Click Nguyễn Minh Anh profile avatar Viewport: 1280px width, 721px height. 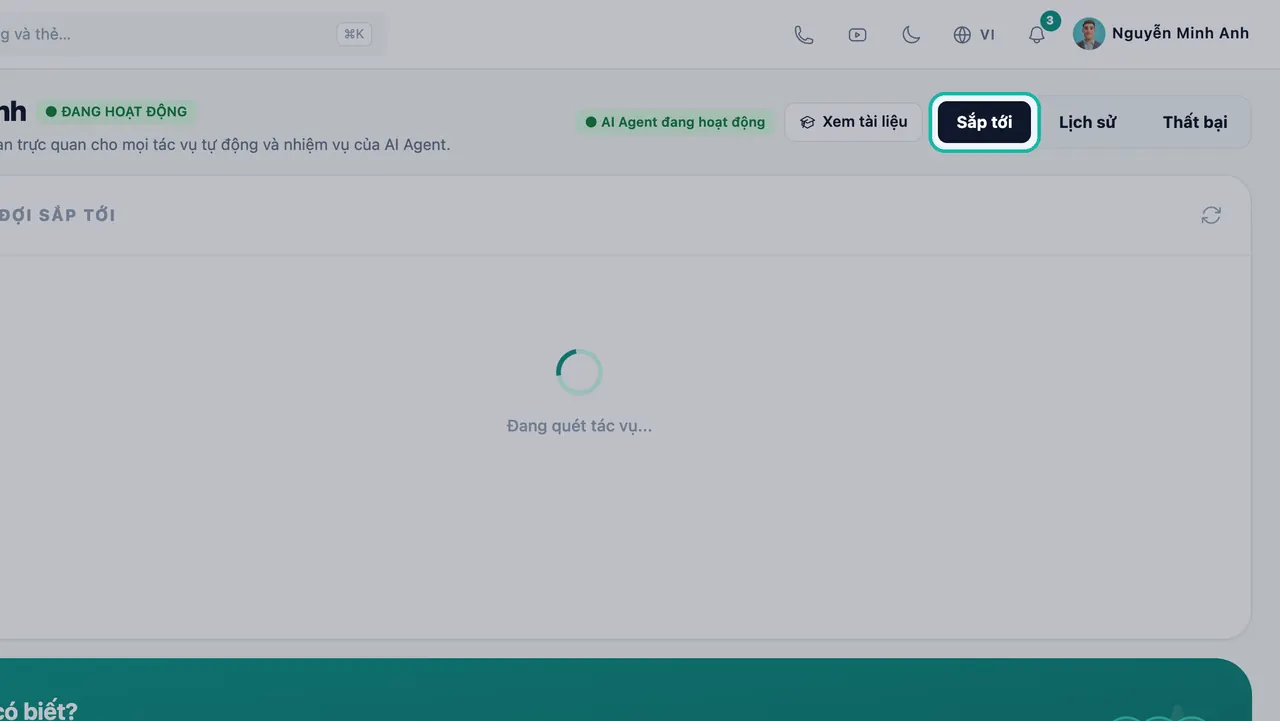pos(1089,34)
